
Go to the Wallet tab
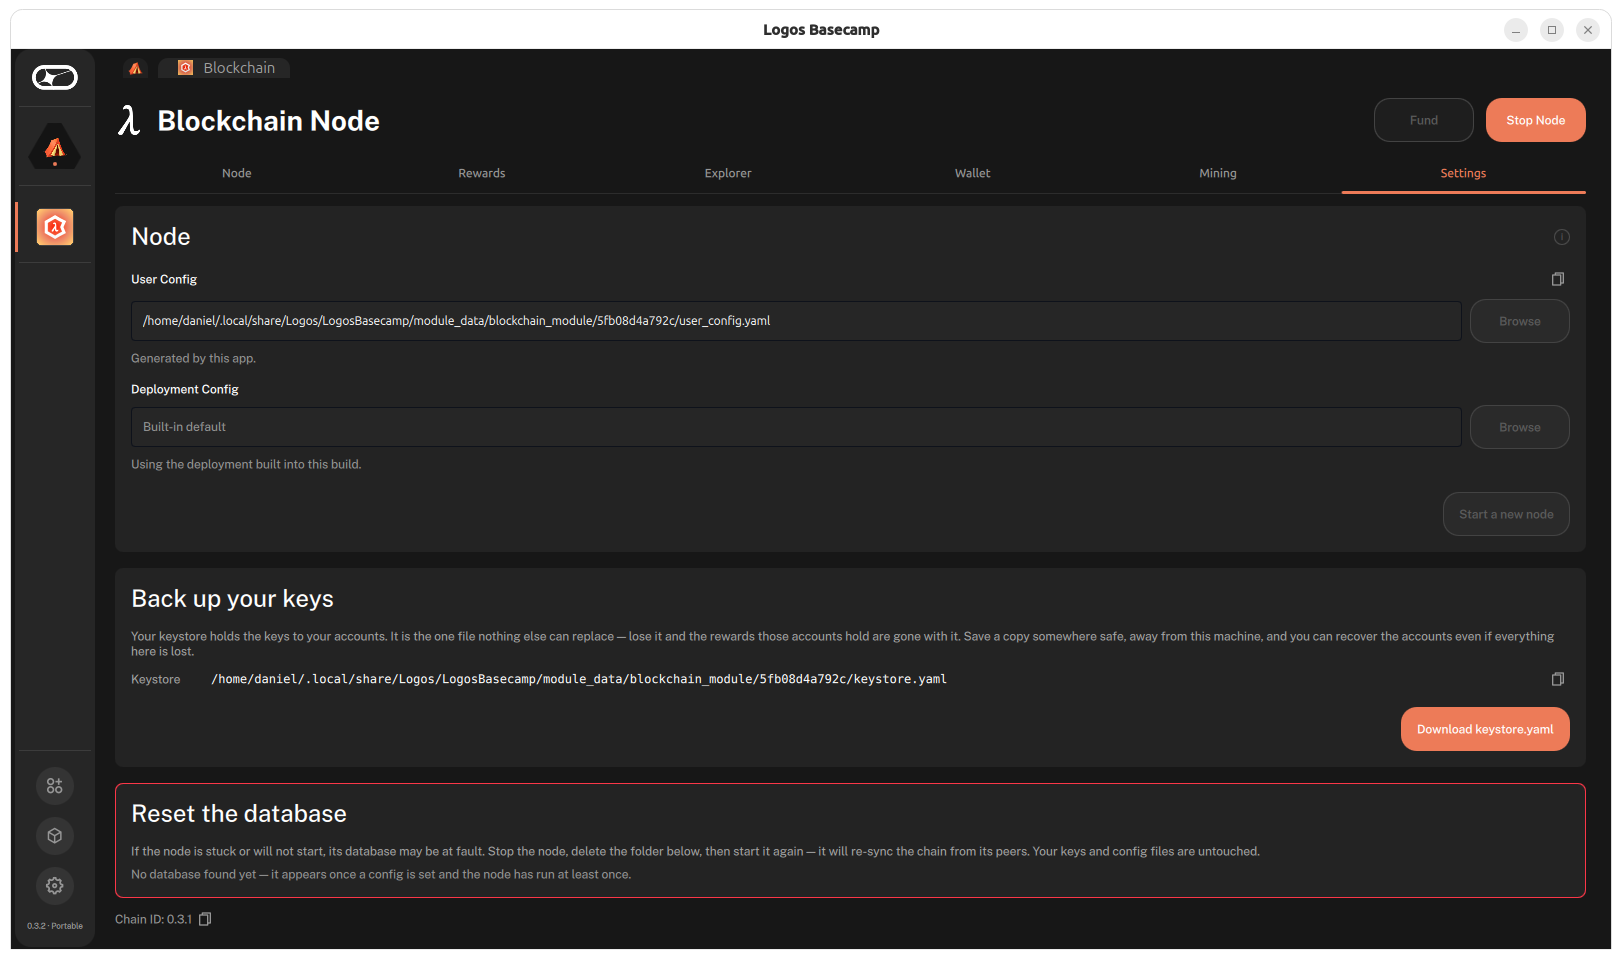[x=973, y=173]
